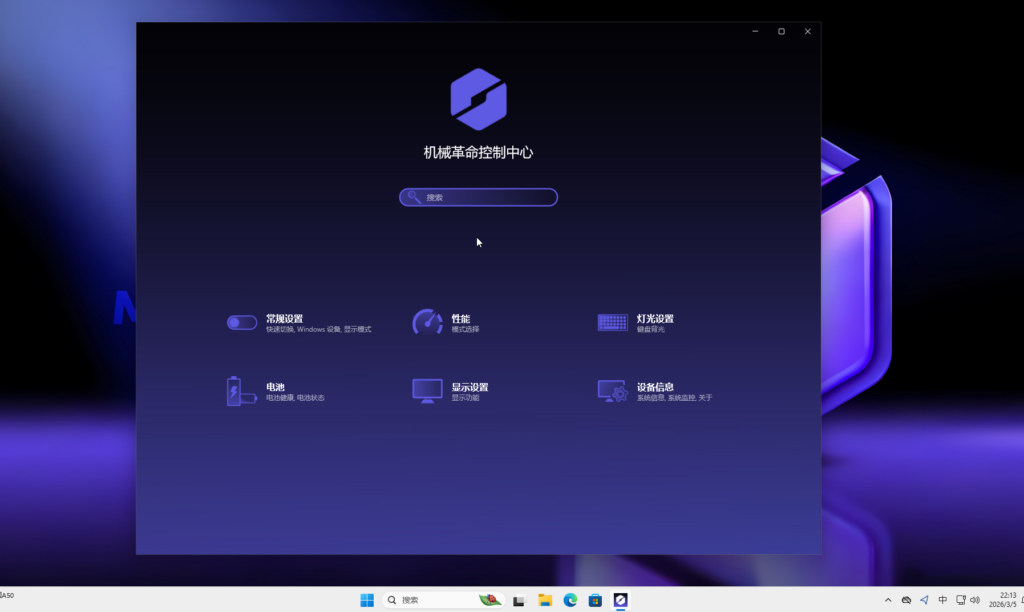Viewport: 1024px width, 612px height.
Task: Click the 机械革命 hexagon logo
Action: coord(478,99)
